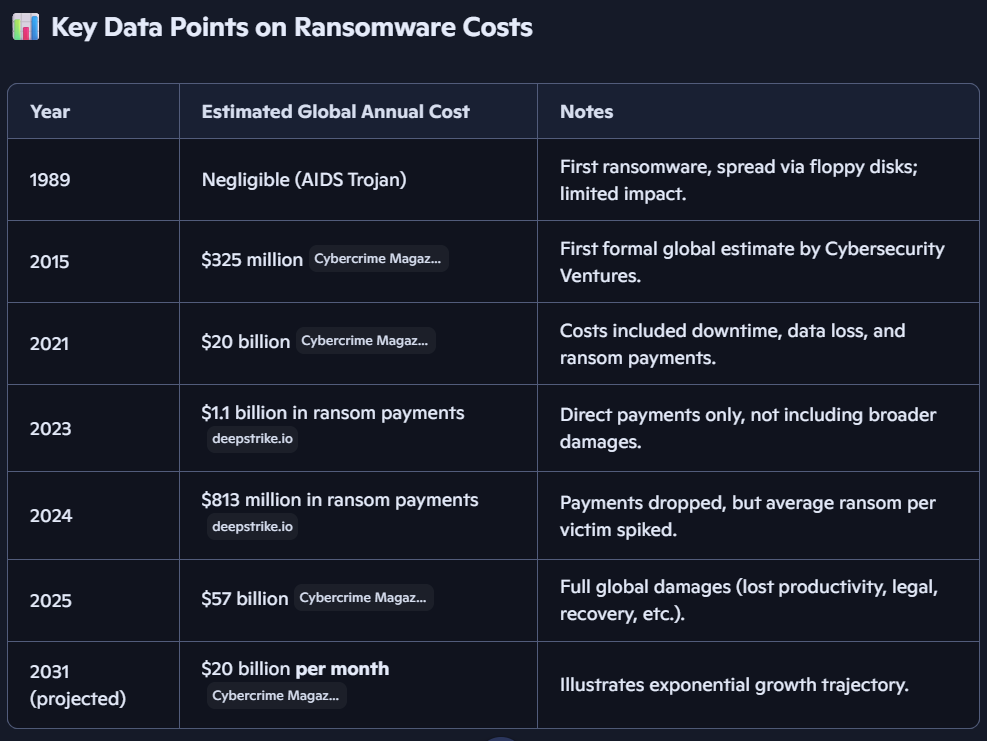Click the "$57 billion" cost text
The height and width of the screenshot is (741, 987).
click(x=245, y=598)
